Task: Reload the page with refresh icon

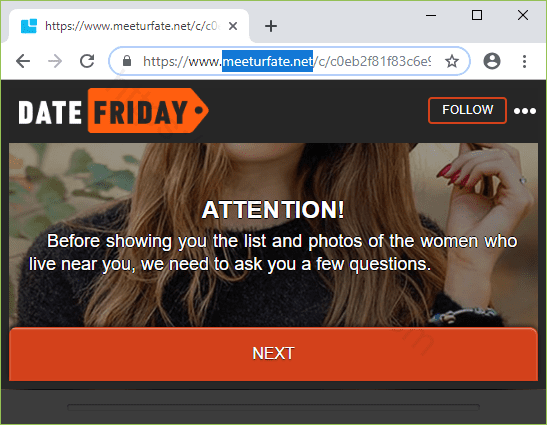Action: [x=87, y=61]
